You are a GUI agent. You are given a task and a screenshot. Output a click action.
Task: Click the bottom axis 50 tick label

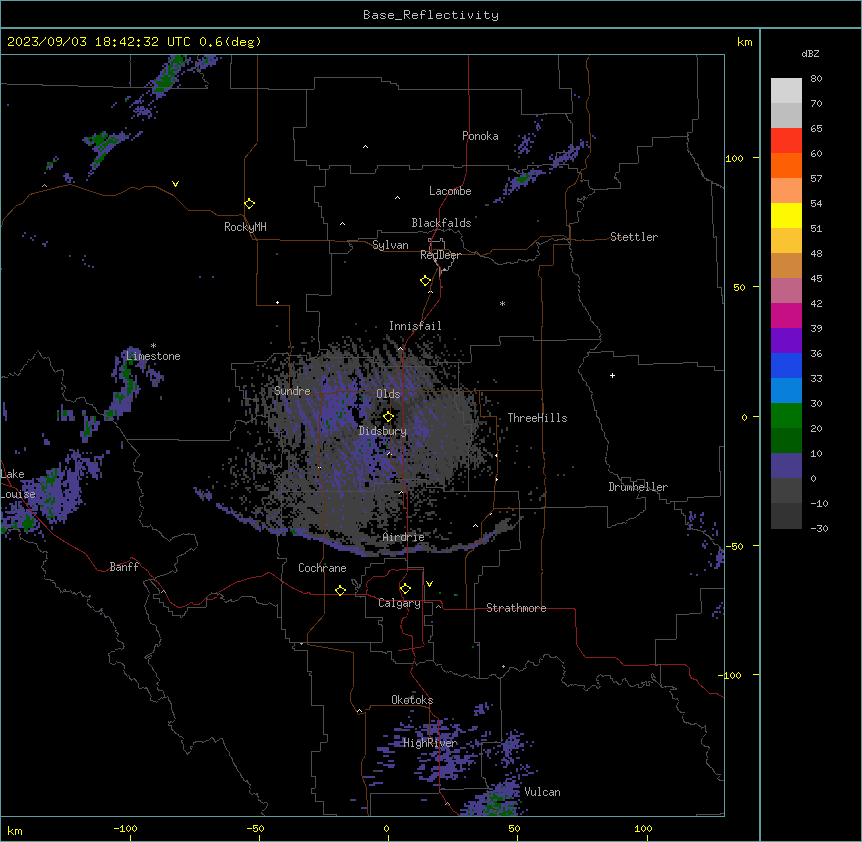click(514, 828)
